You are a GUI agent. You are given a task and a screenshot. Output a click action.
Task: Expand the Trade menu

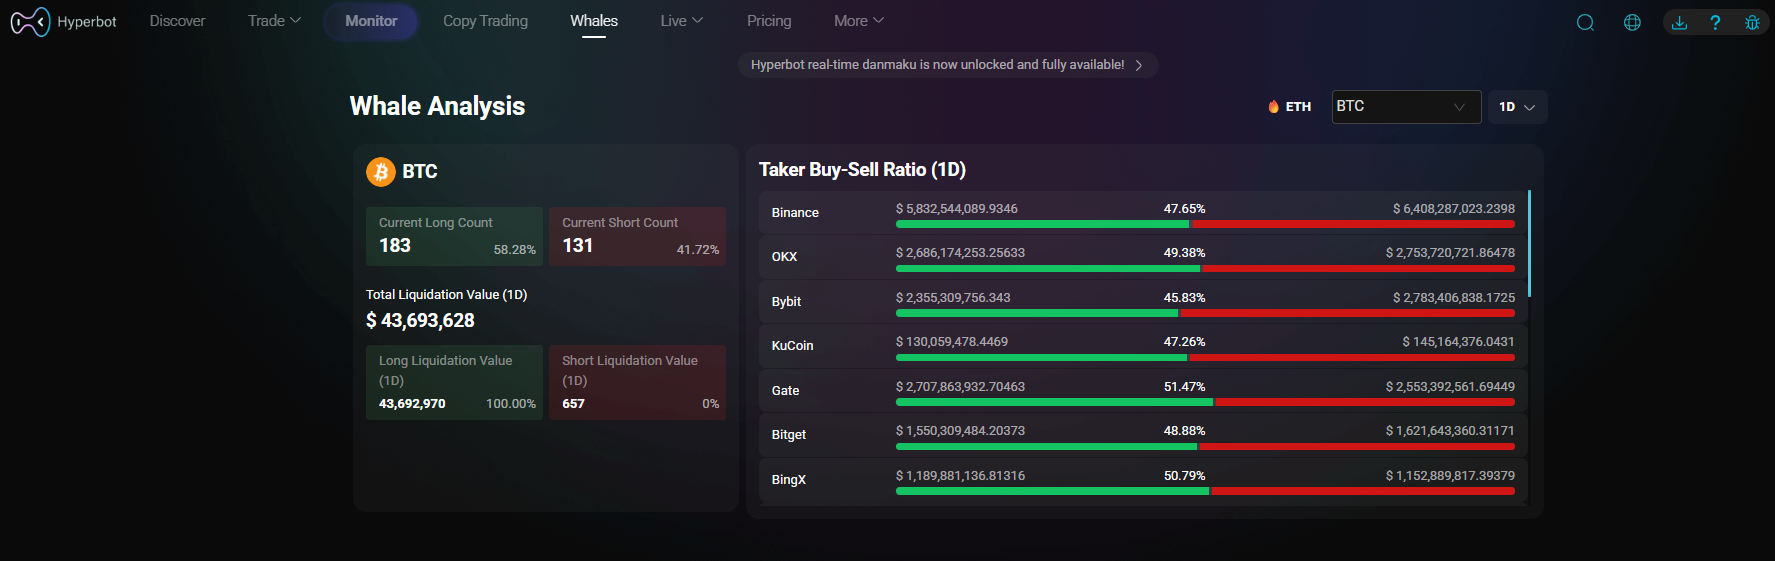coord(274,21)
